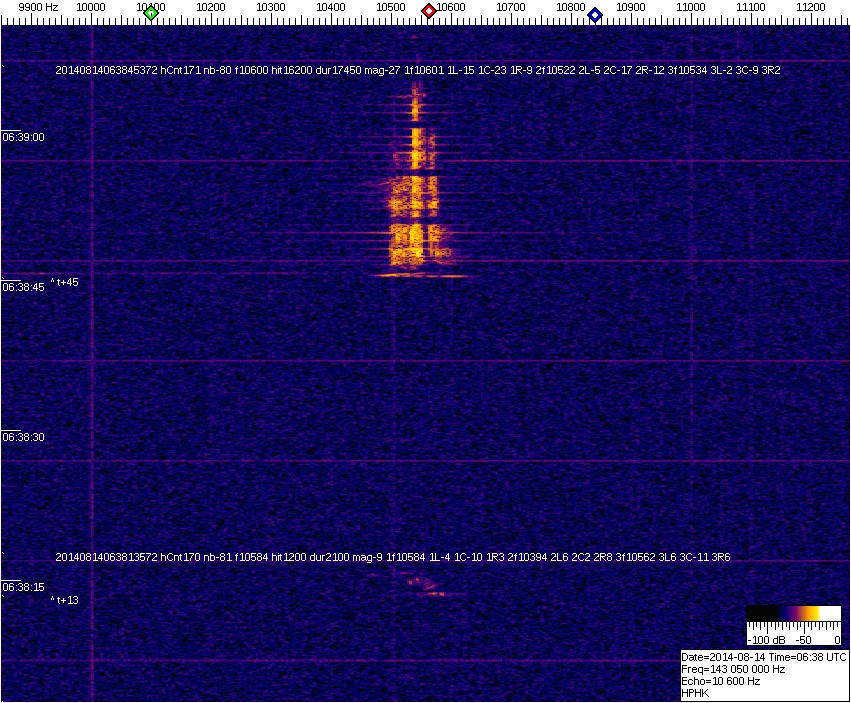The width and height of the screenshot is (851, 703).
Task: Click the -100 dB scale label
Action: (x=765, y=639)
